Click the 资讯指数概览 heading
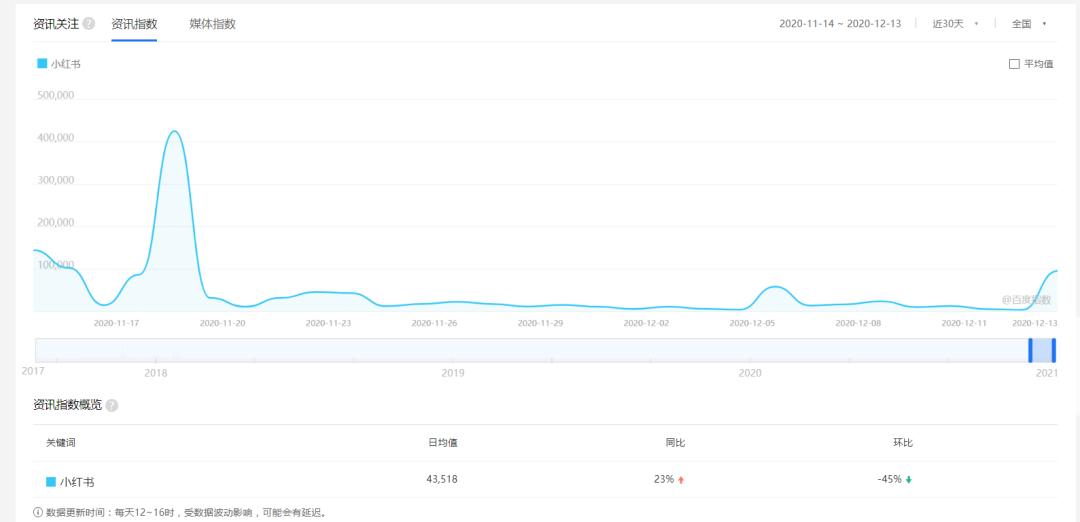Screen dimensions: 1080x522 (x=68, y=405)
